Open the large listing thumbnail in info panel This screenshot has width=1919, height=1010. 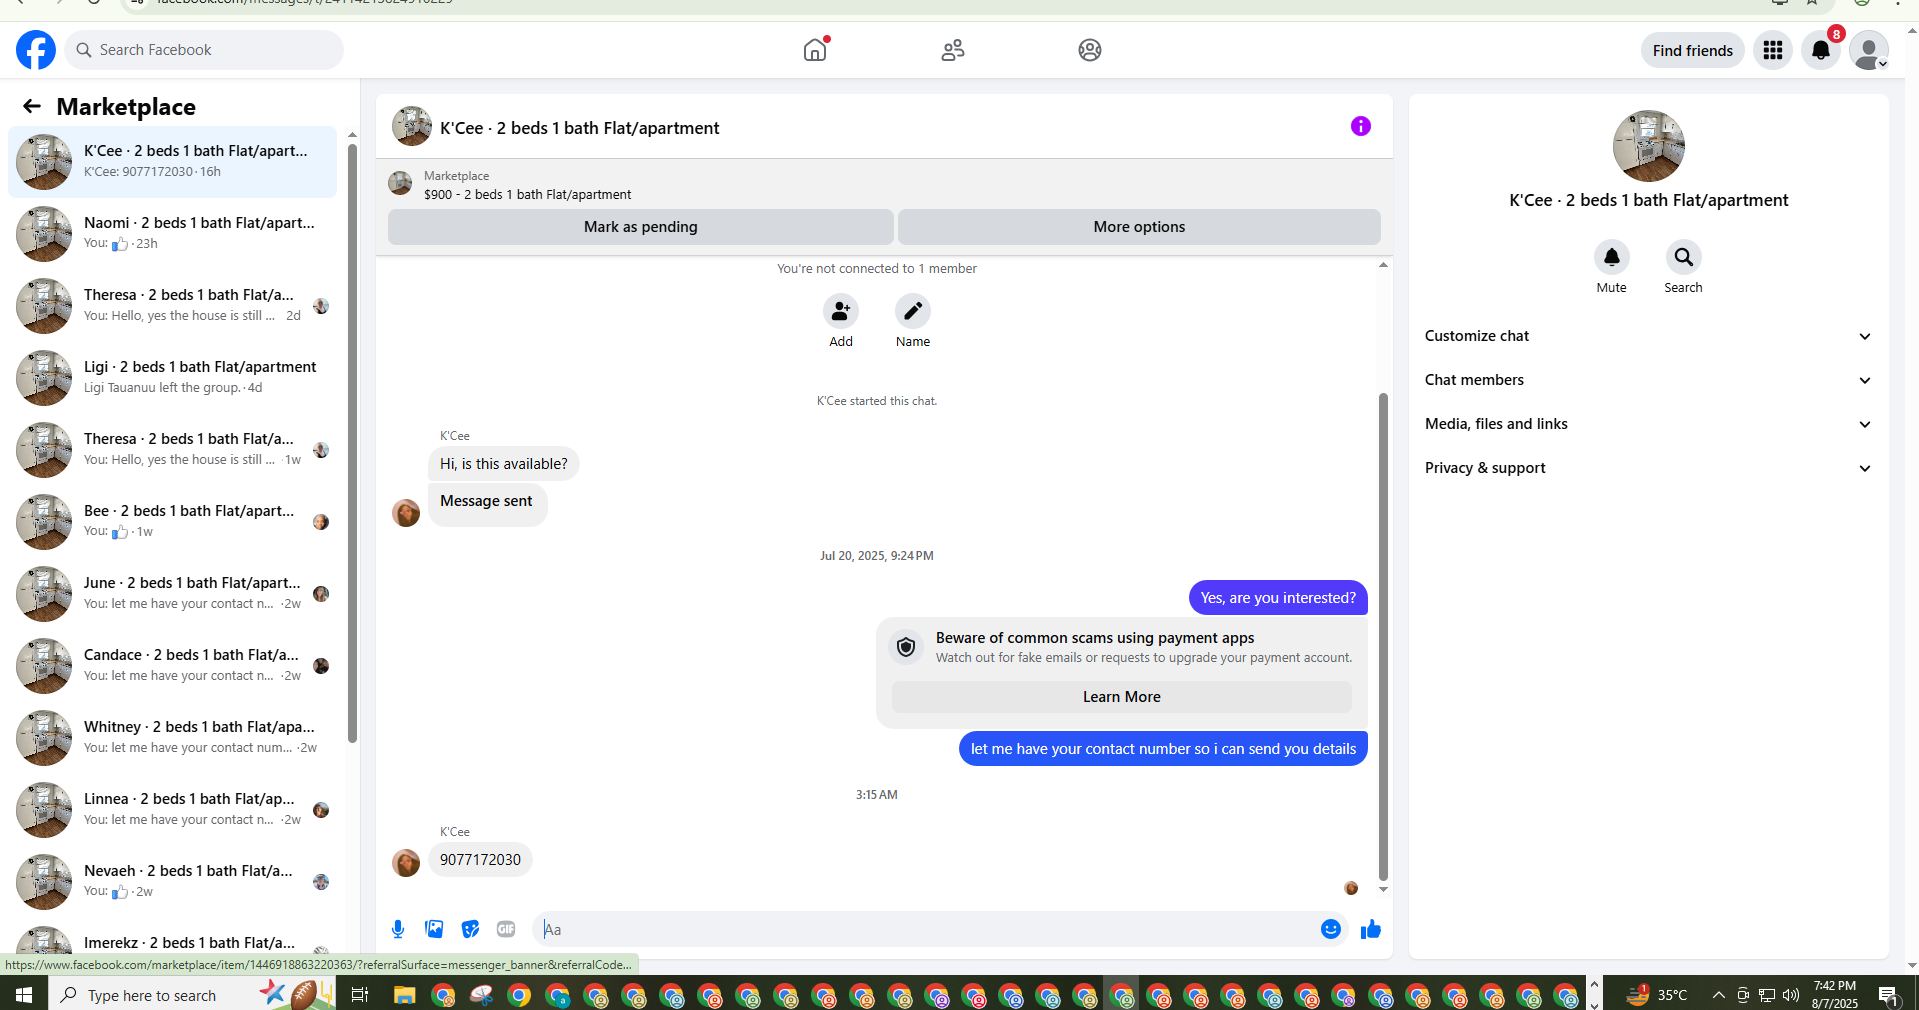tap(1649, 146)
